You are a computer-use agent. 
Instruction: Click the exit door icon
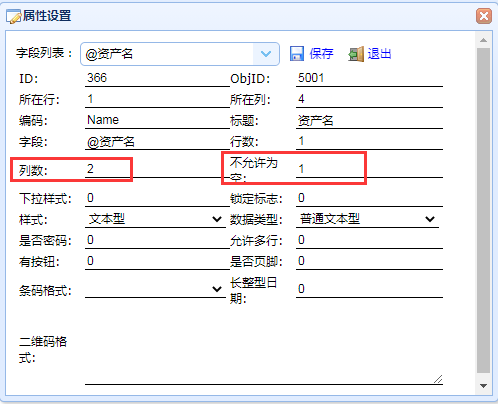tap(356, 54)
